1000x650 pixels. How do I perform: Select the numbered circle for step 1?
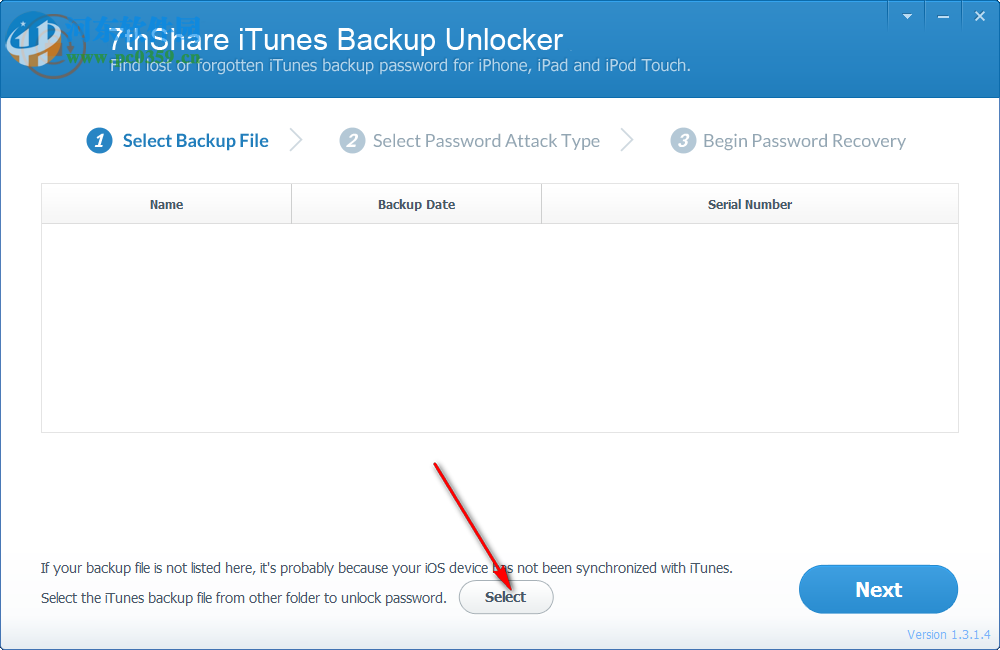pos(99,141)
